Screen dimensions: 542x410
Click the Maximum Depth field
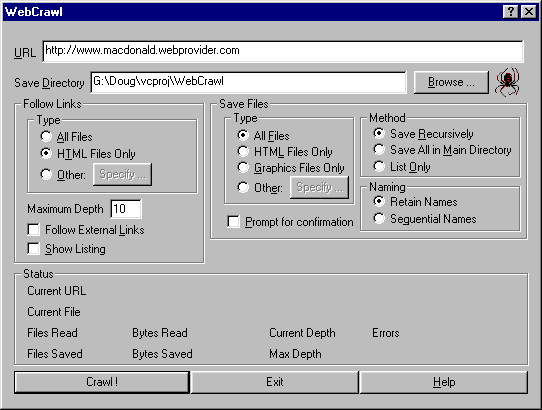[x=126, y=209]
